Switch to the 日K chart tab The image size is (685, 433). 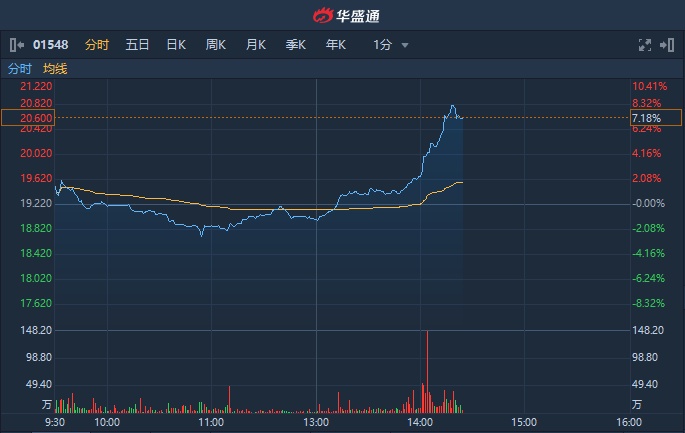pyautogui.click(x=176, y=45)
